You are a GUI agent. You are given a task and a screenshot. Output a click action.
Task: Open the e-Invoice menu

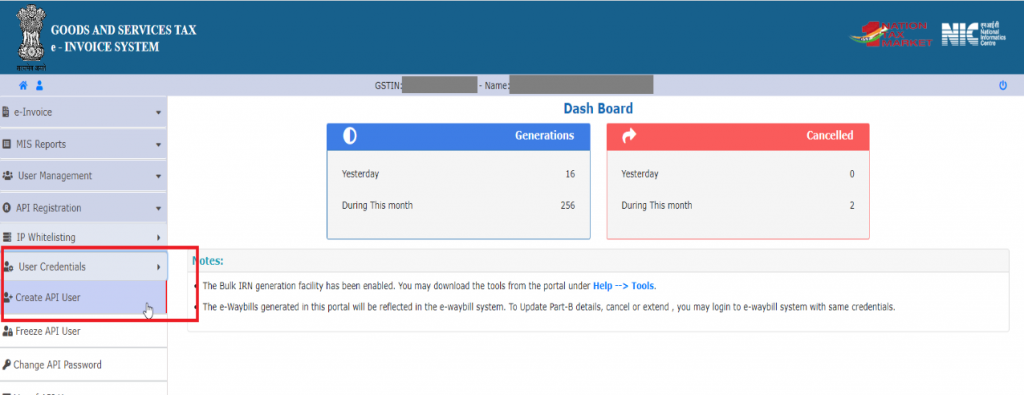(x=84, y=112)
